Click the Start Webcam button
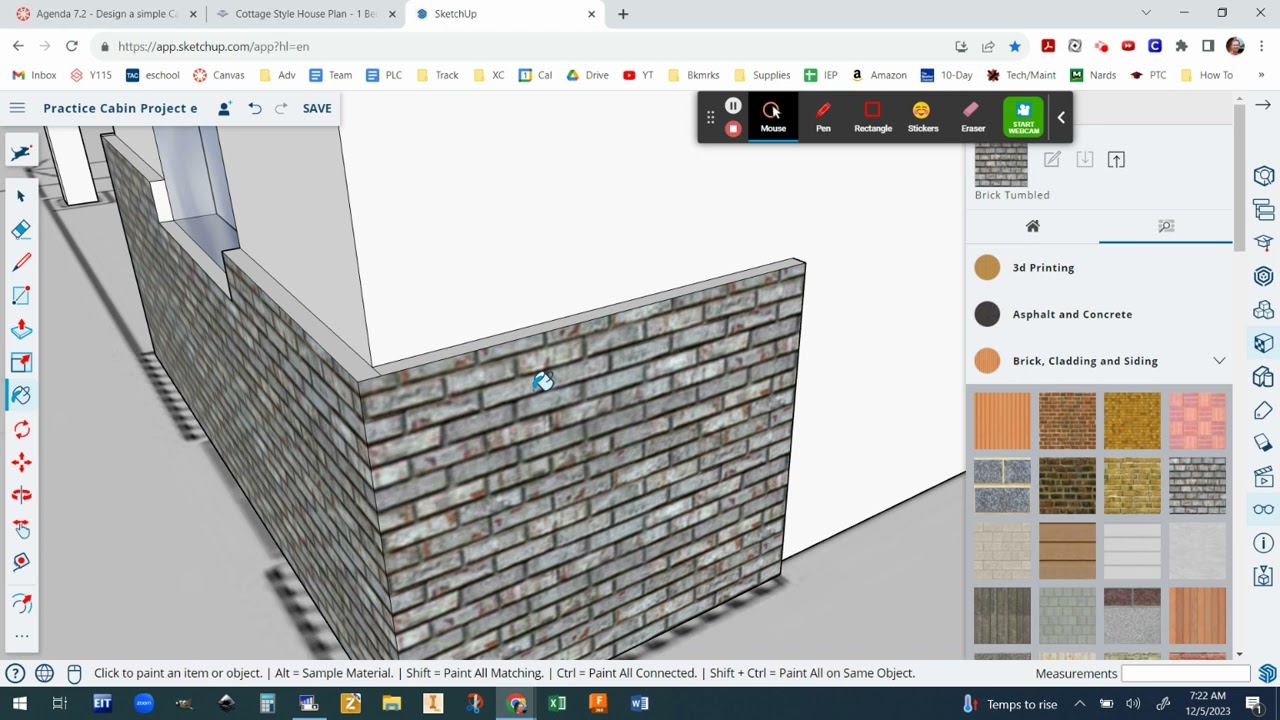This screenshot has width=1280, height=720. 1023,117
